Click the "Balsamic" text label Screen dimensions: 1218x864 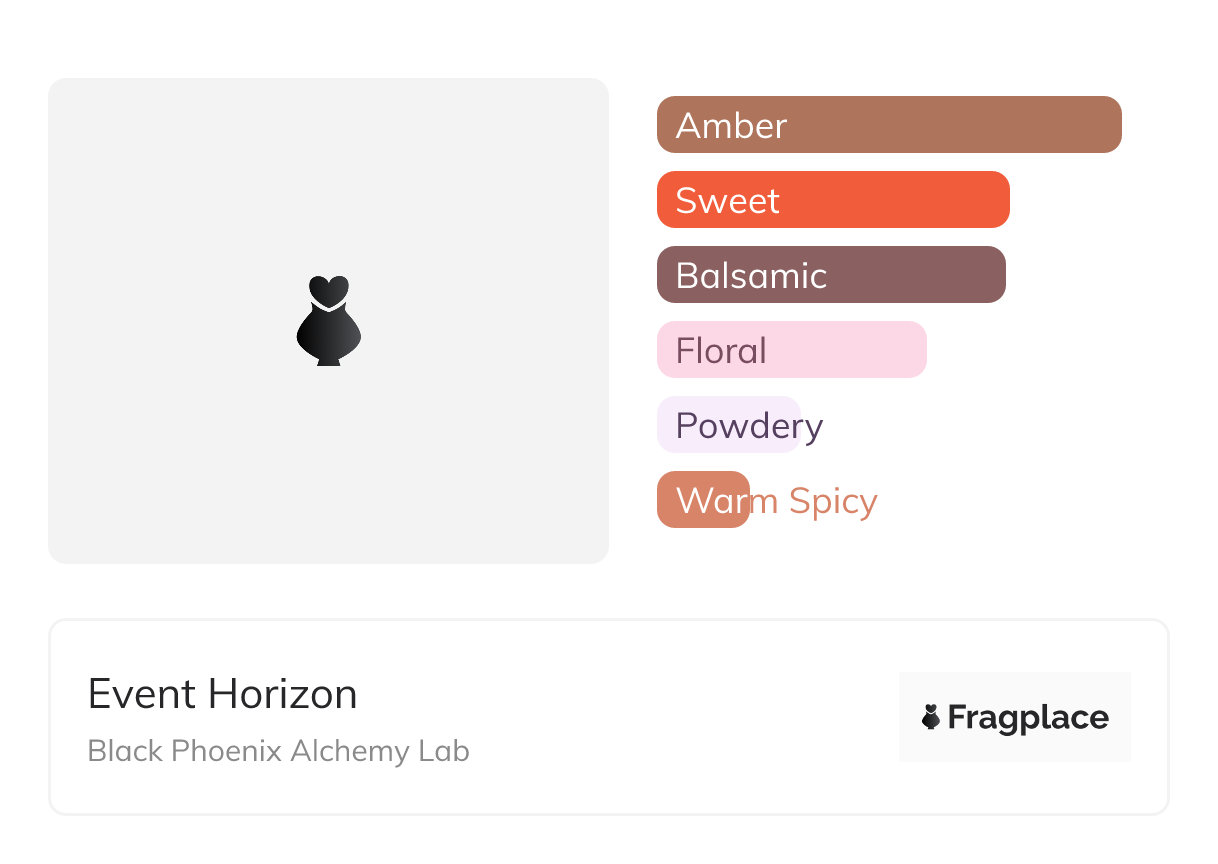pos(751,276)
